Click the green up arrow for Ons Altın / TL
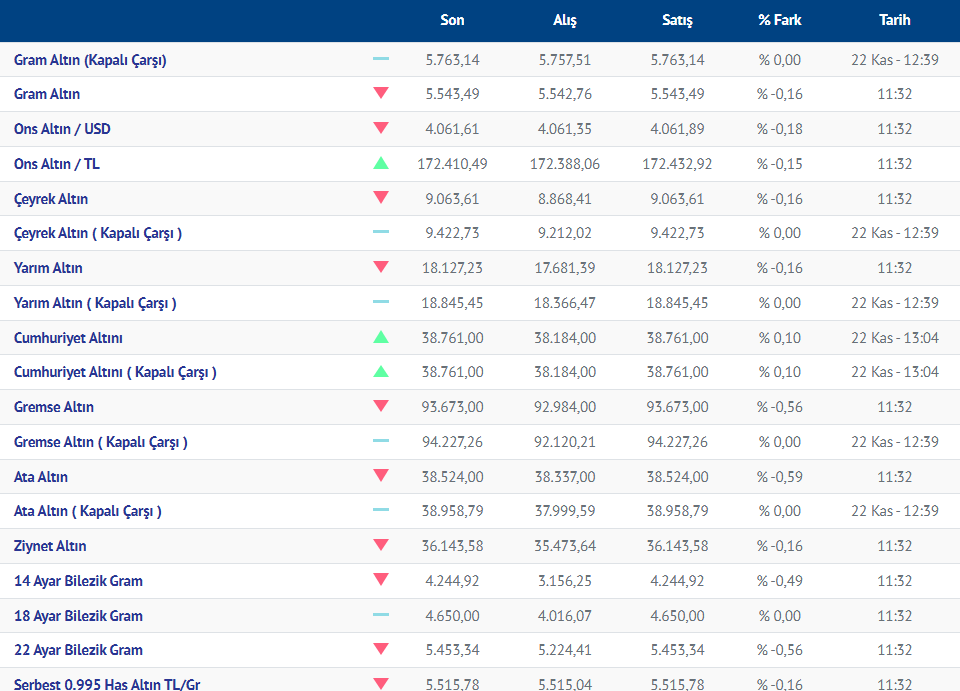The height and width of the screenshot is (691, 960). (381, 163)
